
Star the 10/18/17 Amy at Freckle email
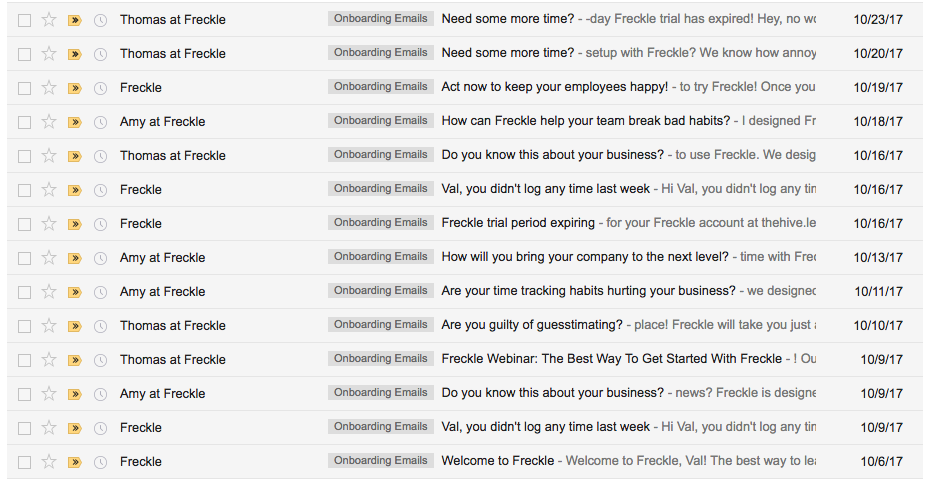point(49,122)
